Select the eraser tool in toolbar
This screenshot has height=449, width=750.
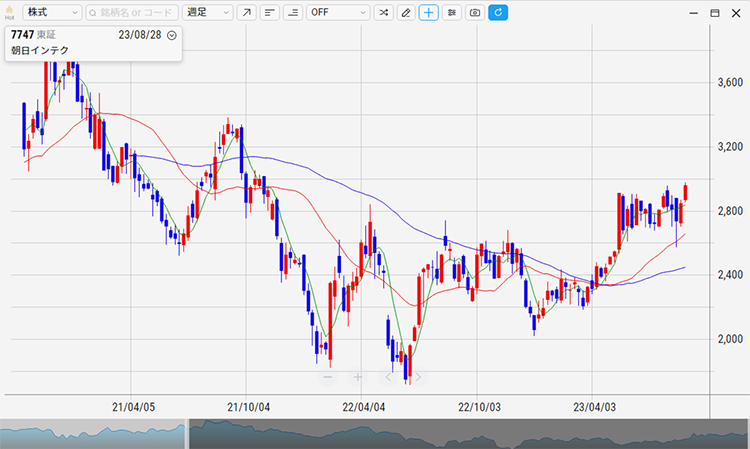click(406, 13)
